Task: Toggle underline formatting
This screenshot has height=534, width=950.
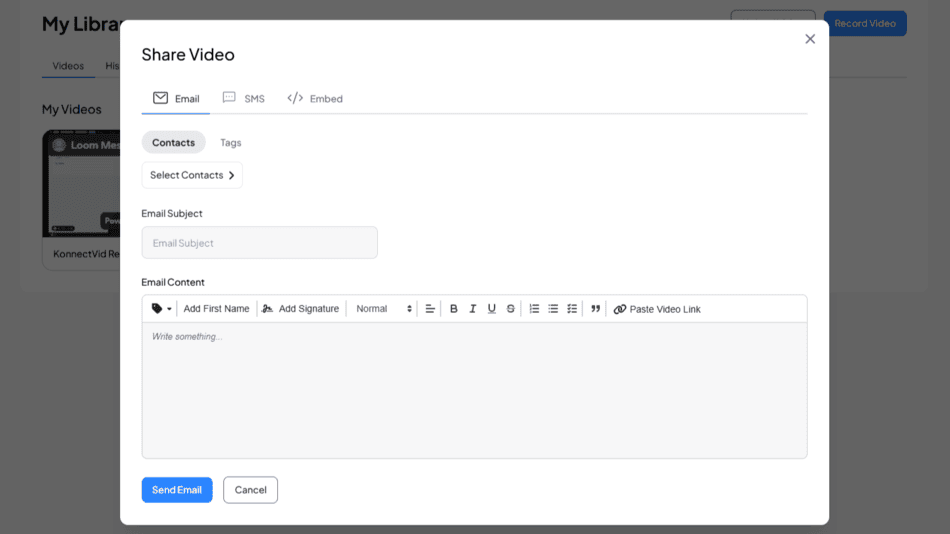Action: (x=491, y=309)
